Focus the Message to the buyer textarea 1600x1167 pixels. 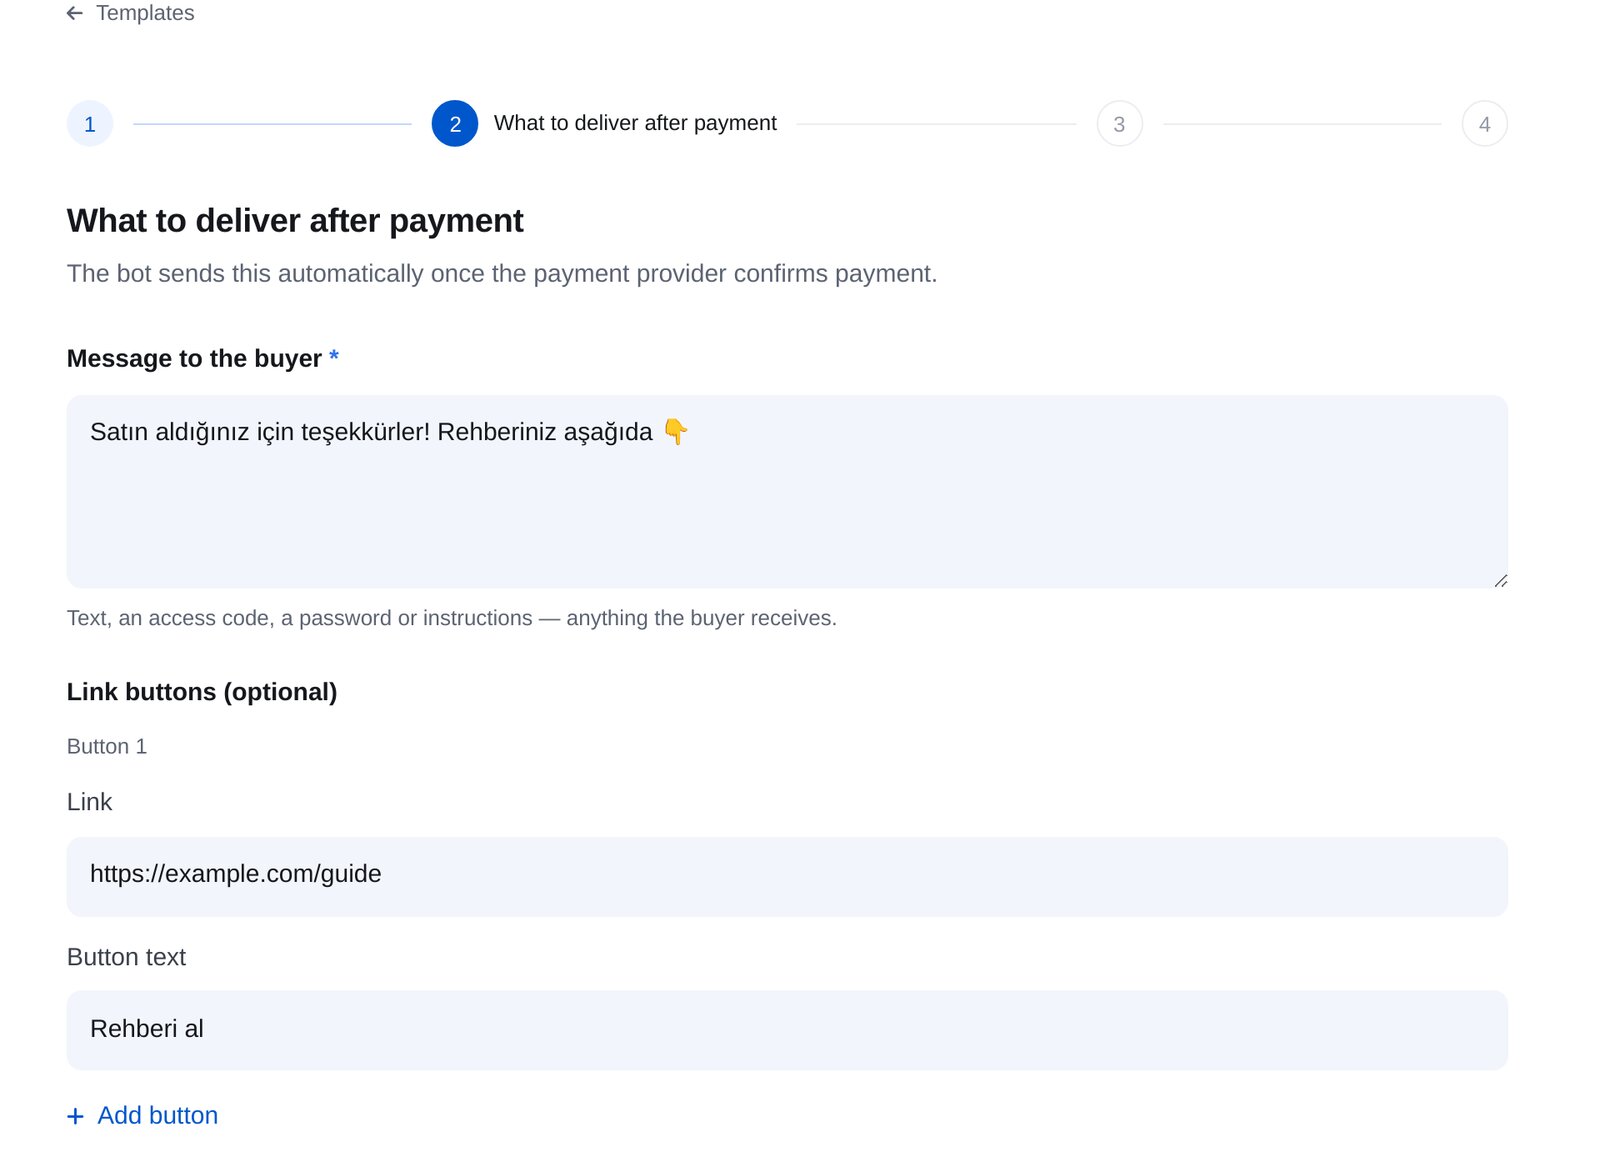point(787,492)
